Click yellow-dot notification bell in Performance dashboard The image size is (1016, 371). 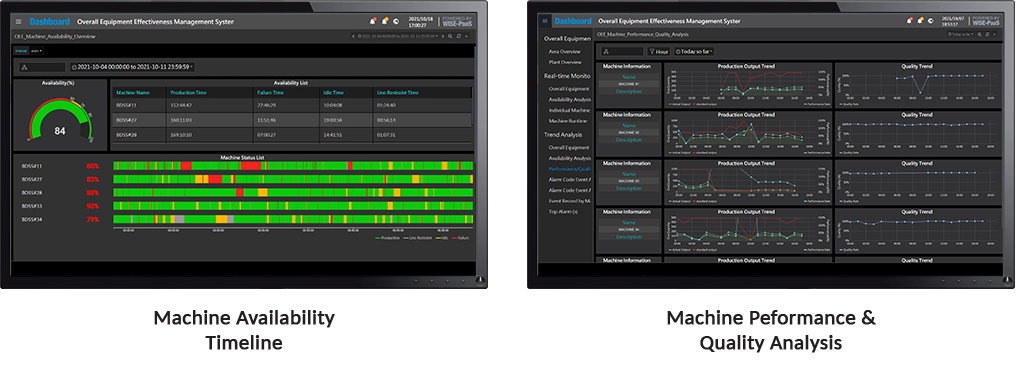point(920,21)
